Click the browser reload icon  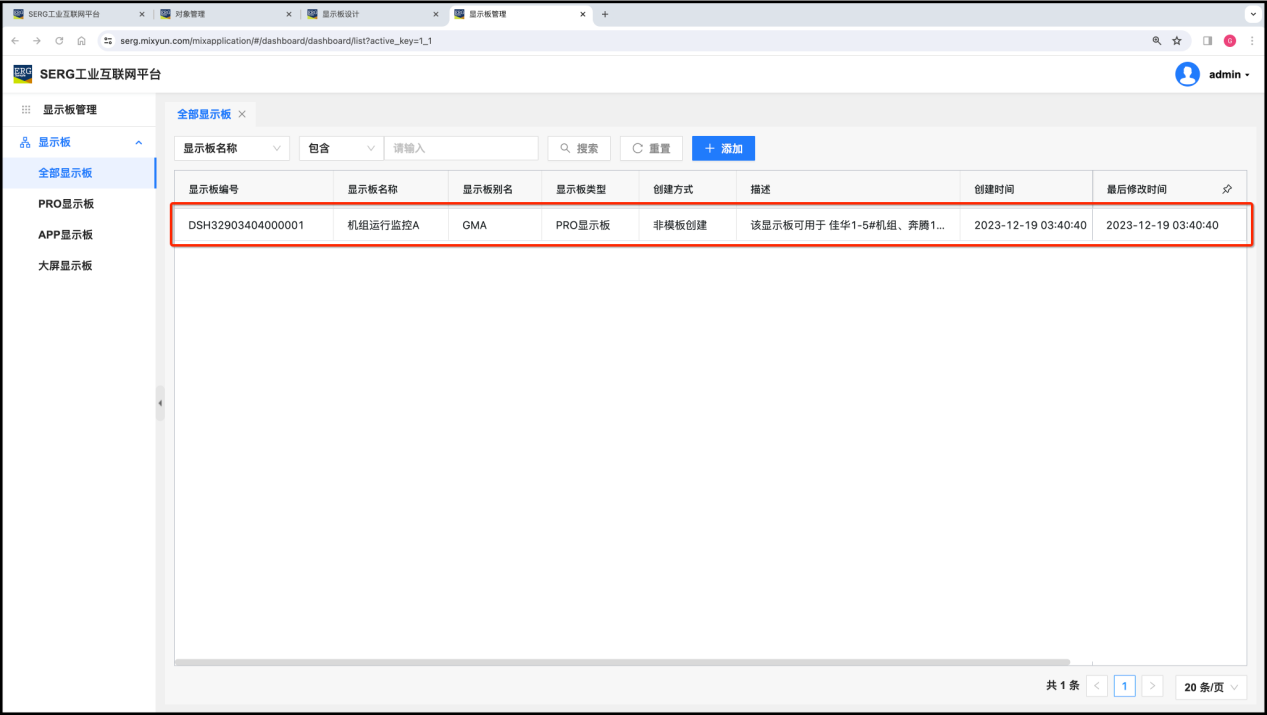[59, 41]
